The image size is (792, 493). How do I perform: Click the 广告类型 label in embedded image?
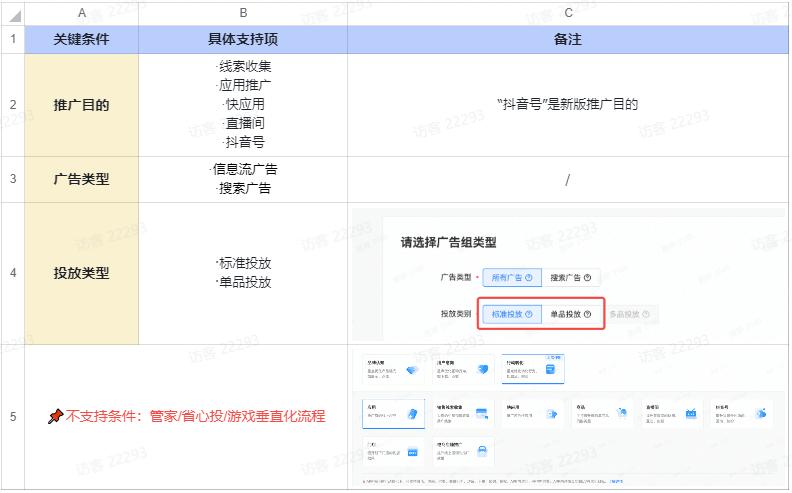point(456,277)
